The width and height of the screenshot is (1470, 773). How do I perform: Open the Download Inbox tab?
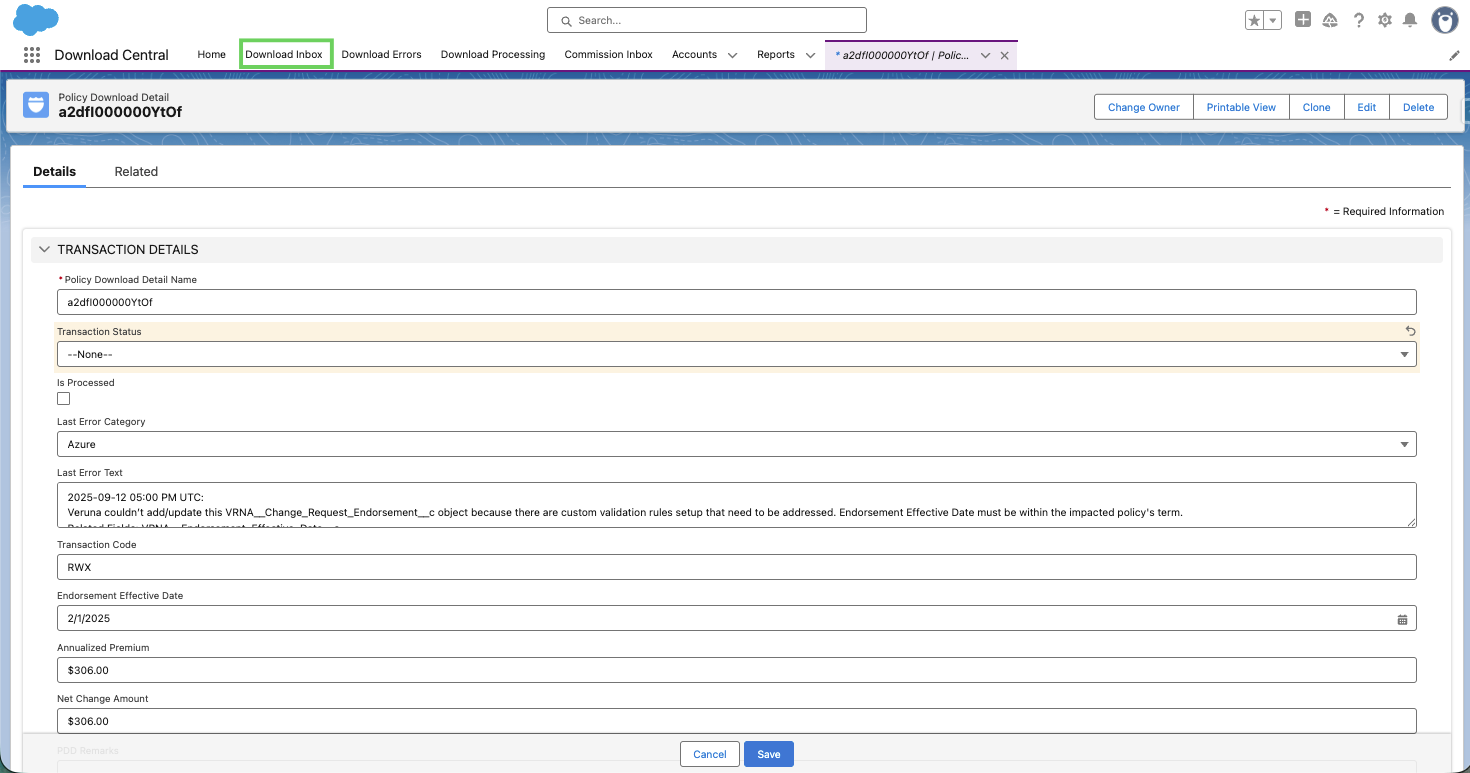[284, 55]
